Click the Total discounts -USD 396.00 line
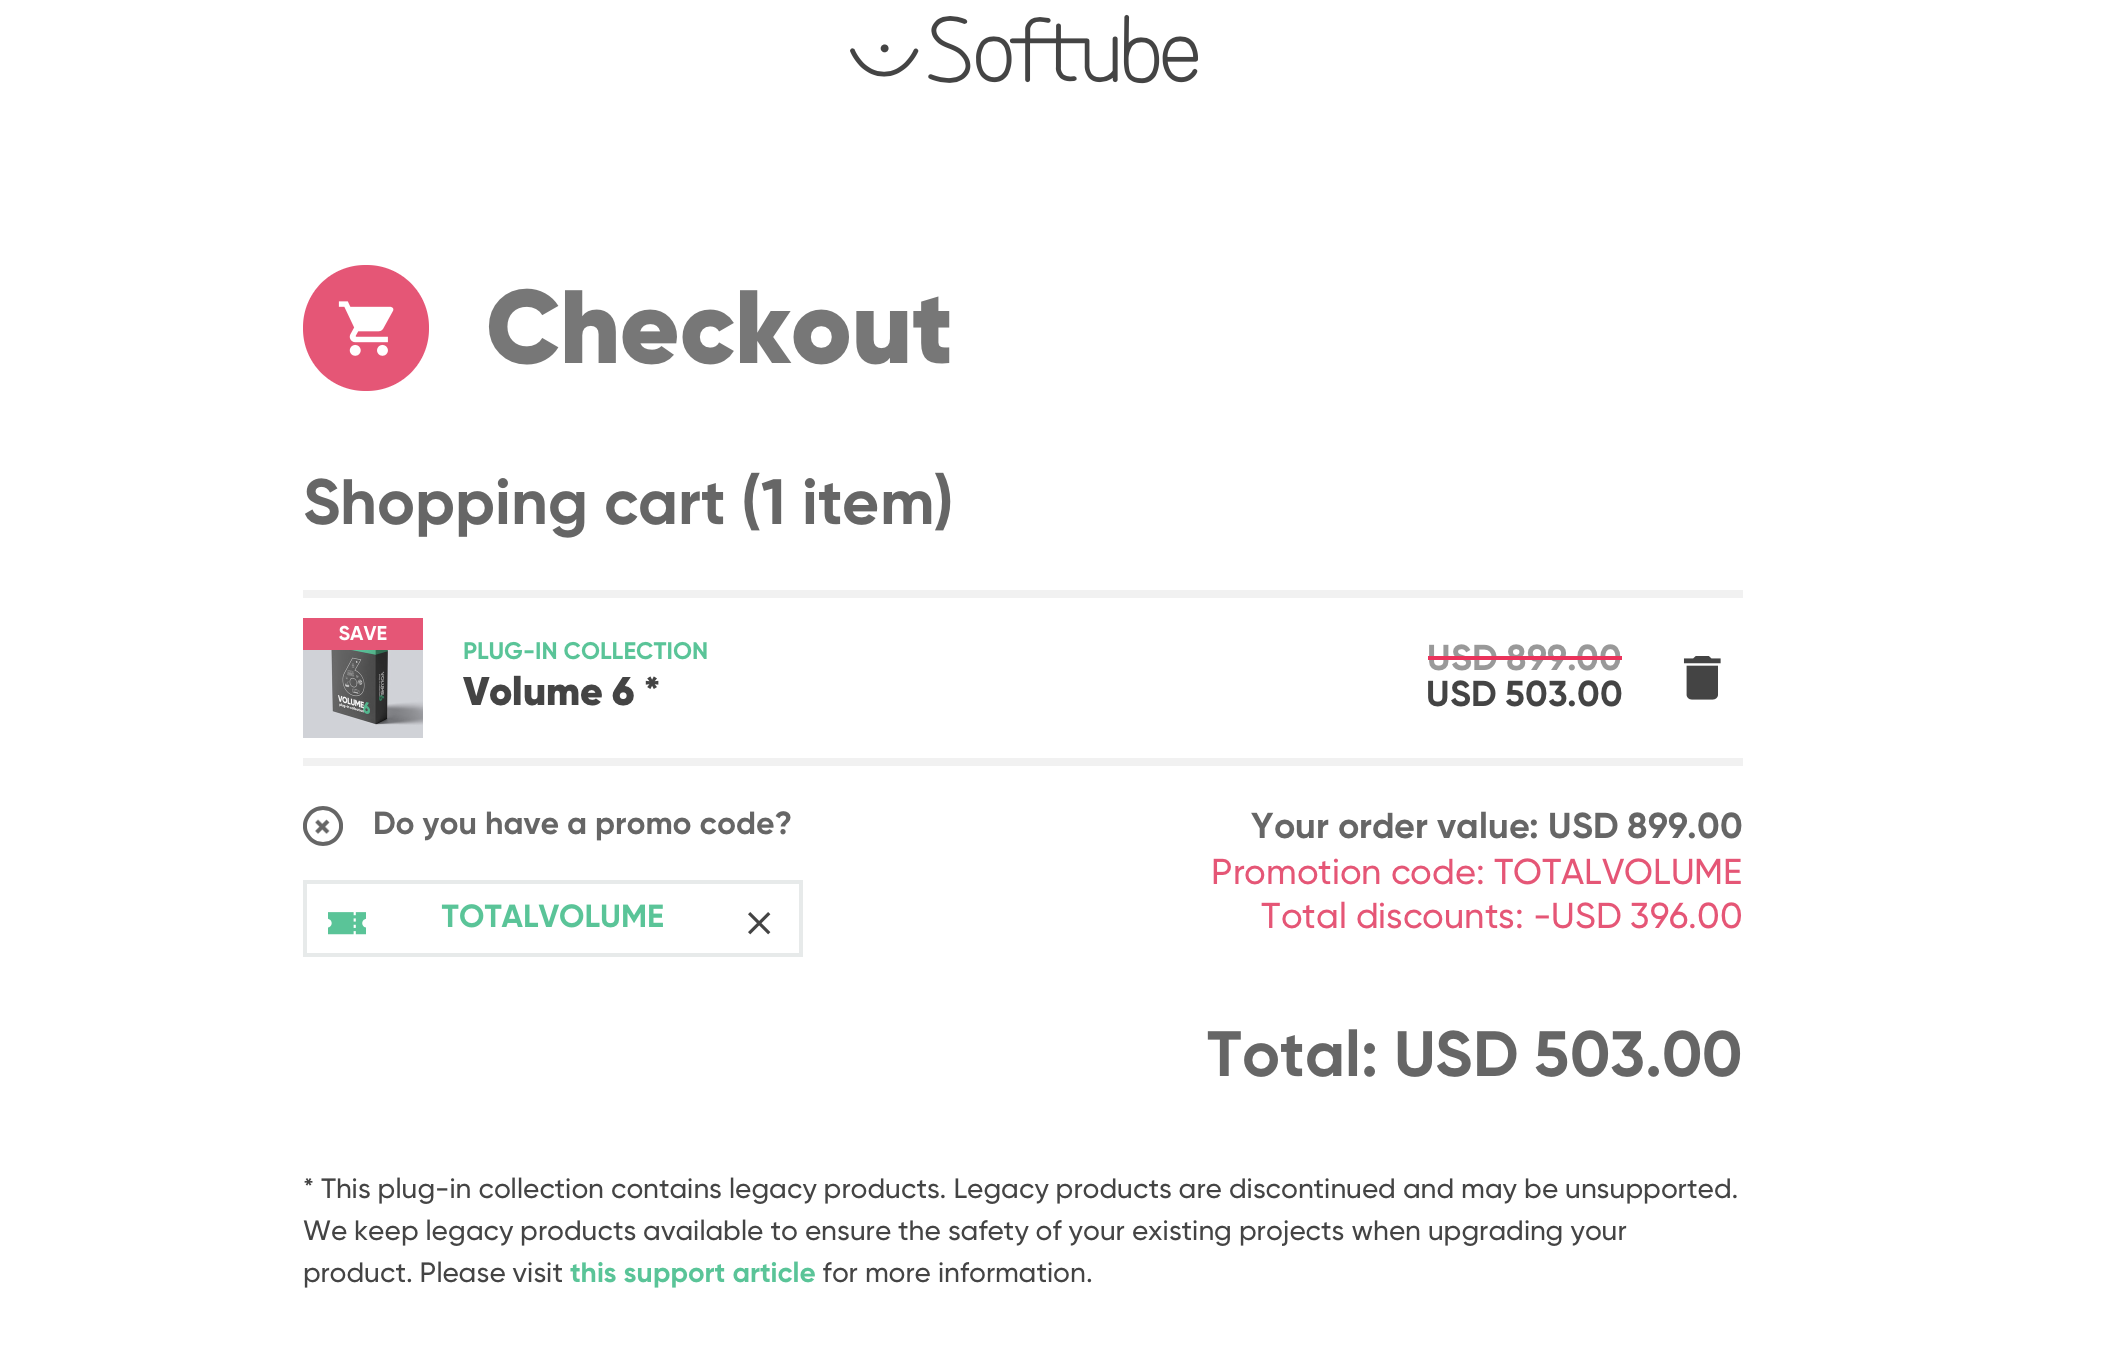This screenshot has height=1358, width=2112. tap(1501, 916)
